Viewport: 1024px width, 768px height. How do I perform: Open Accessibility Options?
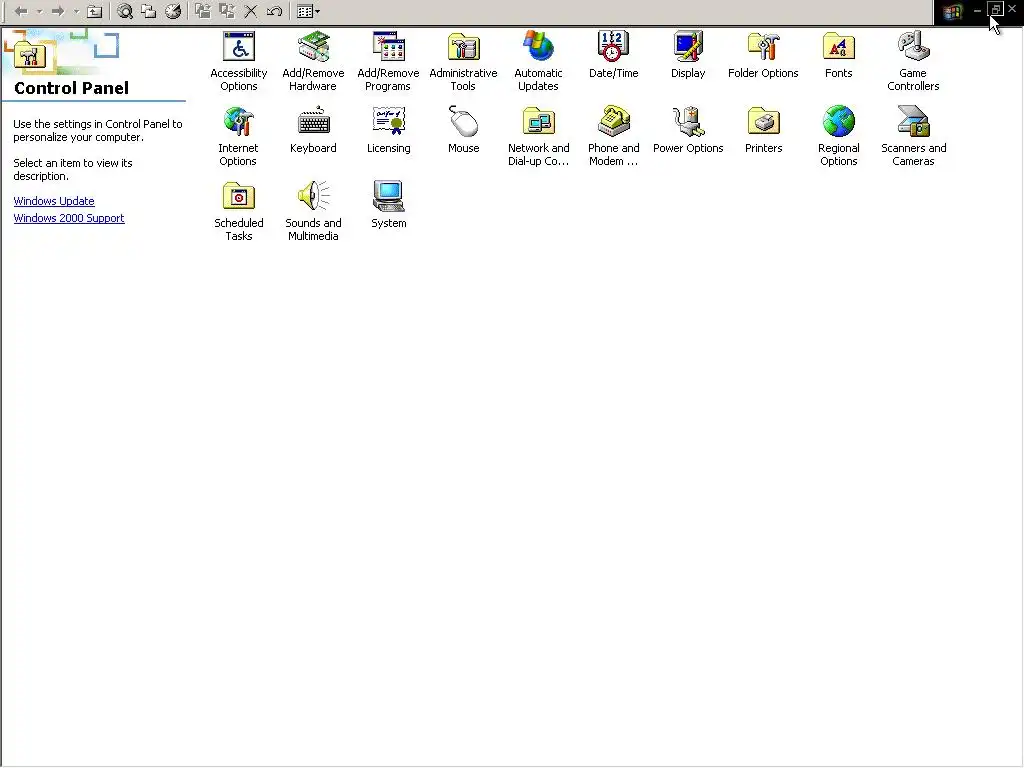[238, 61]
